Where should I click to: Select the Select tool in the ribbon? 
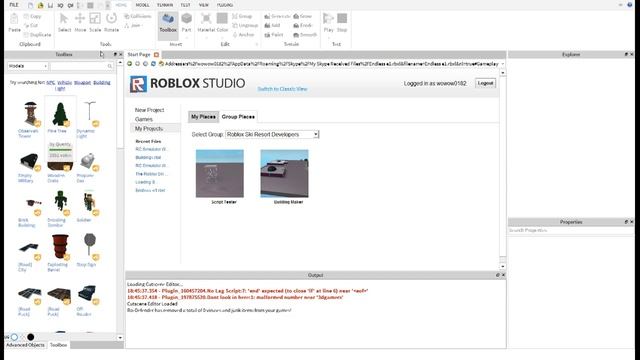(64, 22)
